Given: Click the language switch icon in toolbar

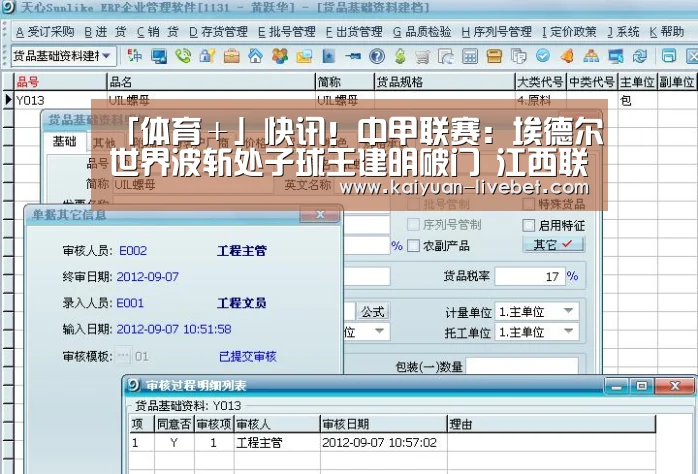Looking at the screenshot, I should tap(134, 56).
